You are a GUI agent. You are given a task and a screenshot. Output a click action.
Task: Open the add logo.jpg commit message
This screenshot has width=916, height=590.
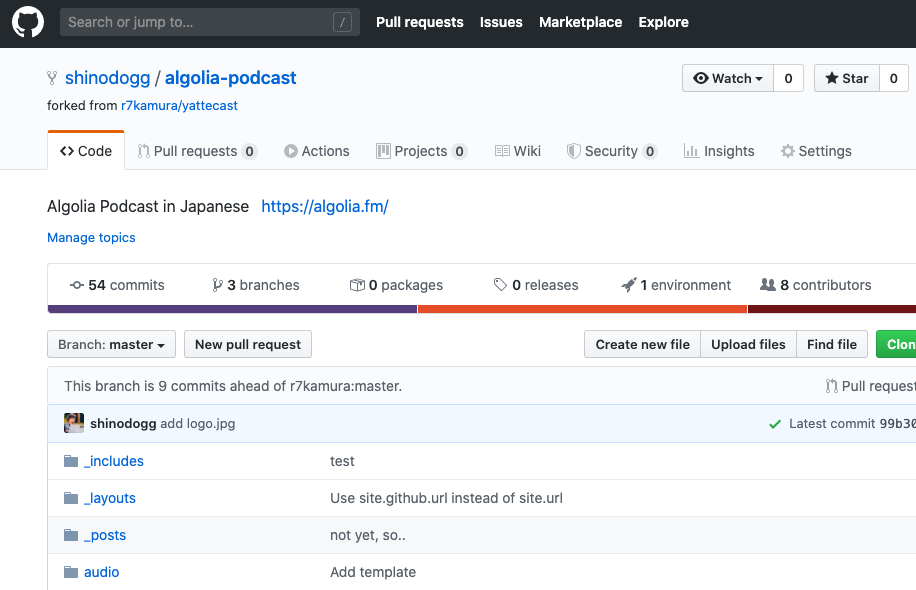point(197,424)
